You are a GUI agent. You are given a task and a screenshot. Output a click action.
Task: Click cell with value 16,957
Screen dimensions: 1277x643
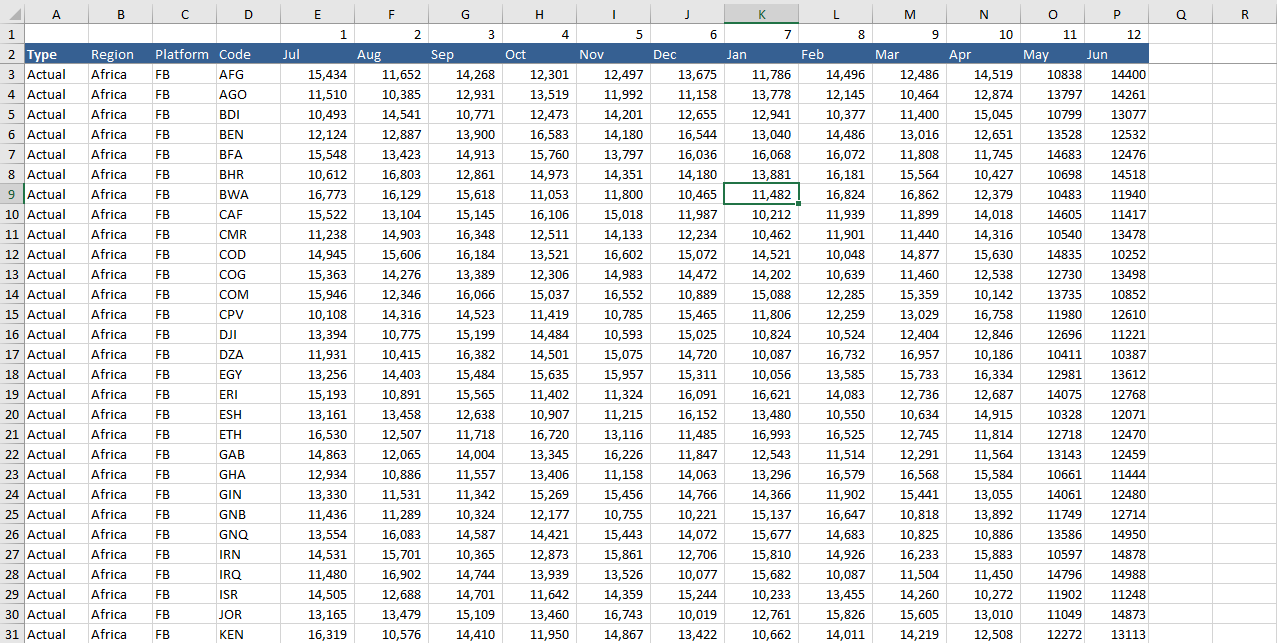click(x=909, y=354)
